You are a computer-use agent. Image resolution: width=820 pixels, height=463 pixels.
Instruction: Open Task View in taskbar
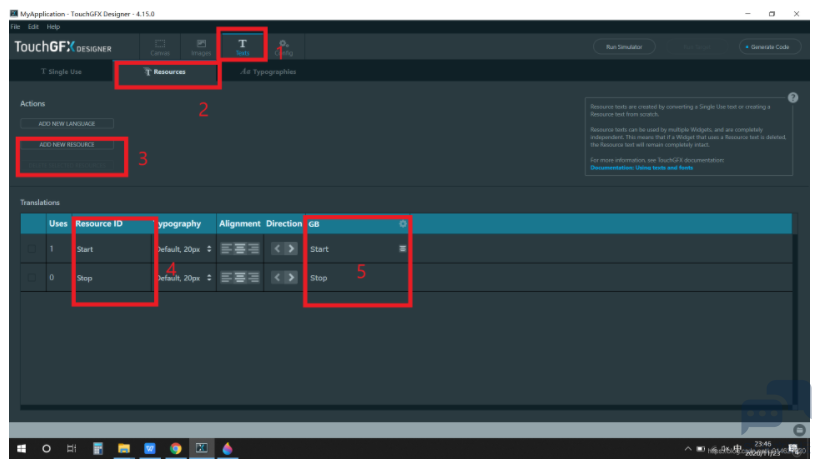[72, 448]
